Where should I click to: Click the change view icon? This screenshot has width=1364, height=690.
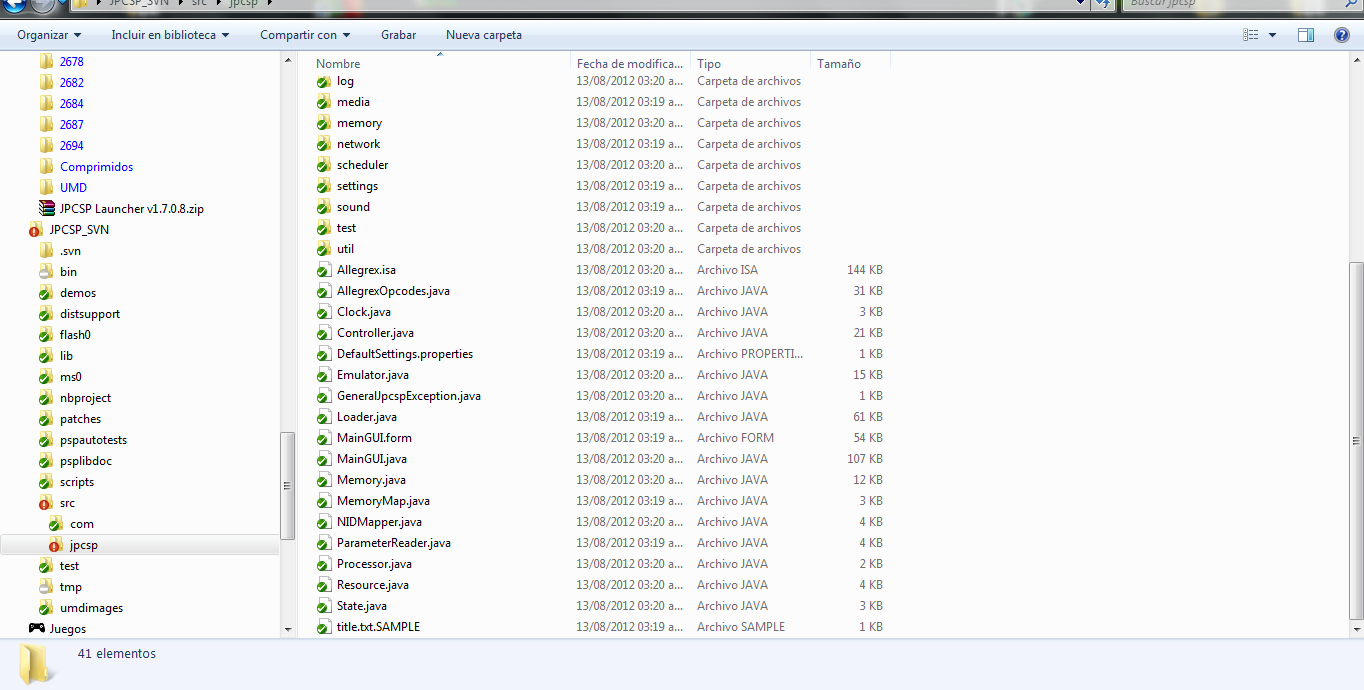pos(1251,35)
